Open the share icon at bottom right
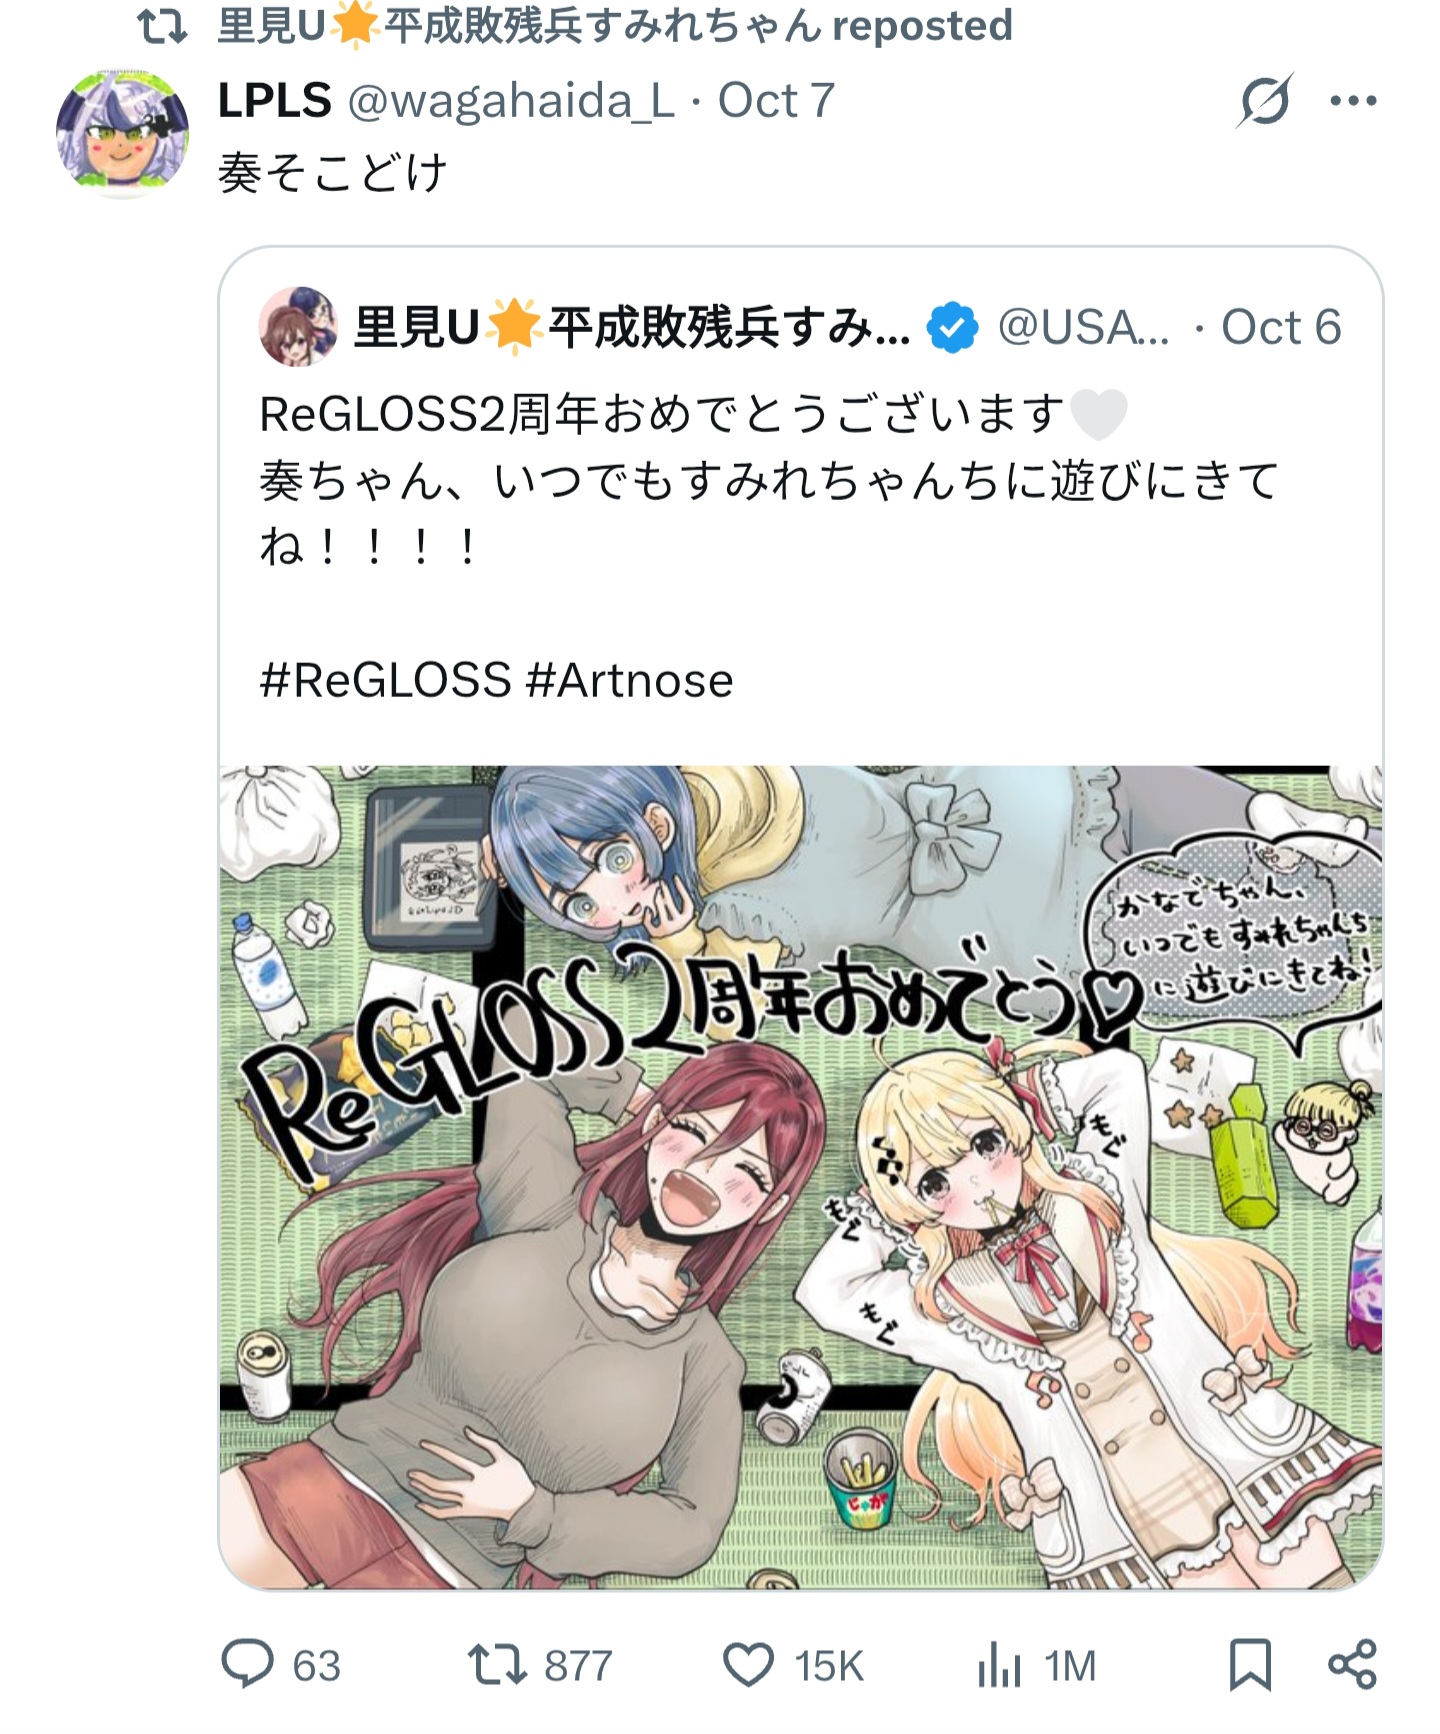 point(1352,1666)
